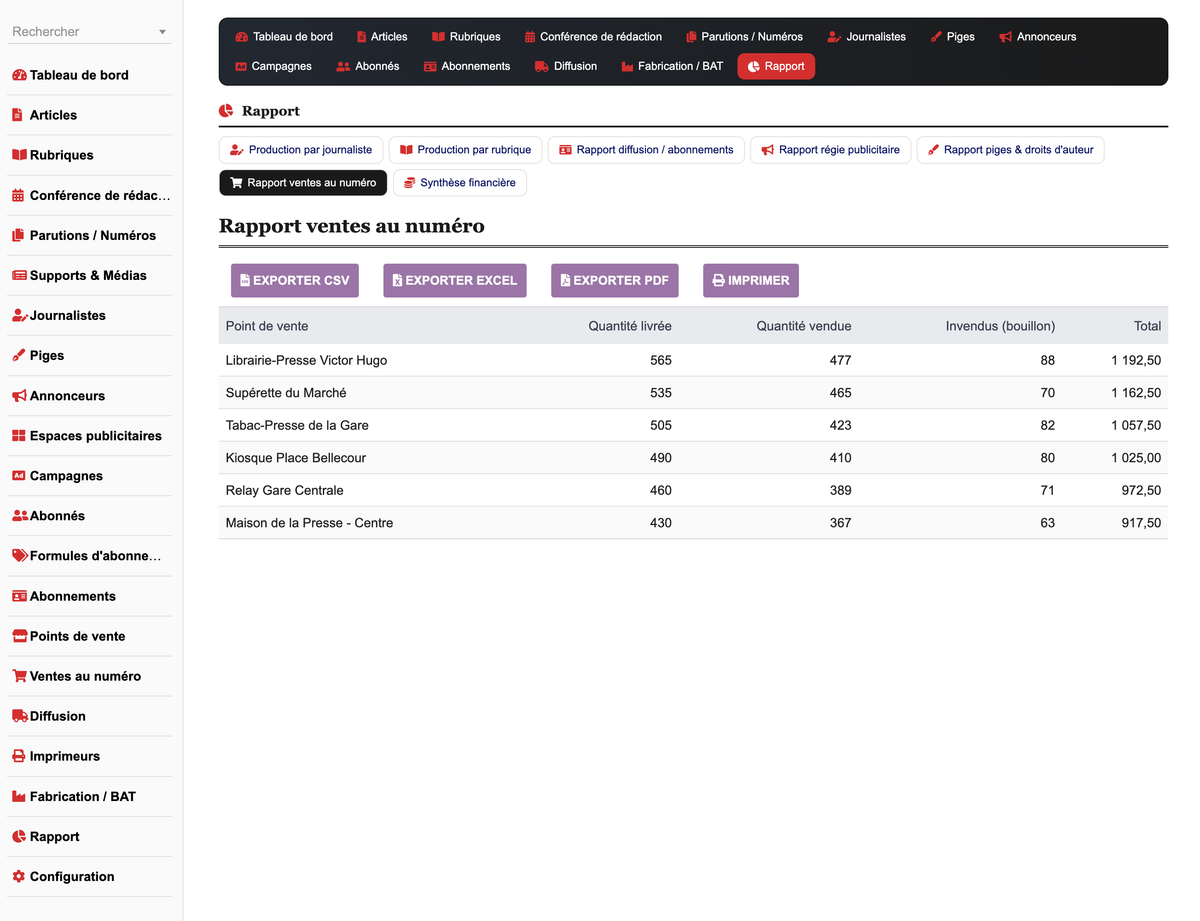
Task: Click the Piges pen icon in sidebar
Action: pyautogui.click(x=18, y=355)
